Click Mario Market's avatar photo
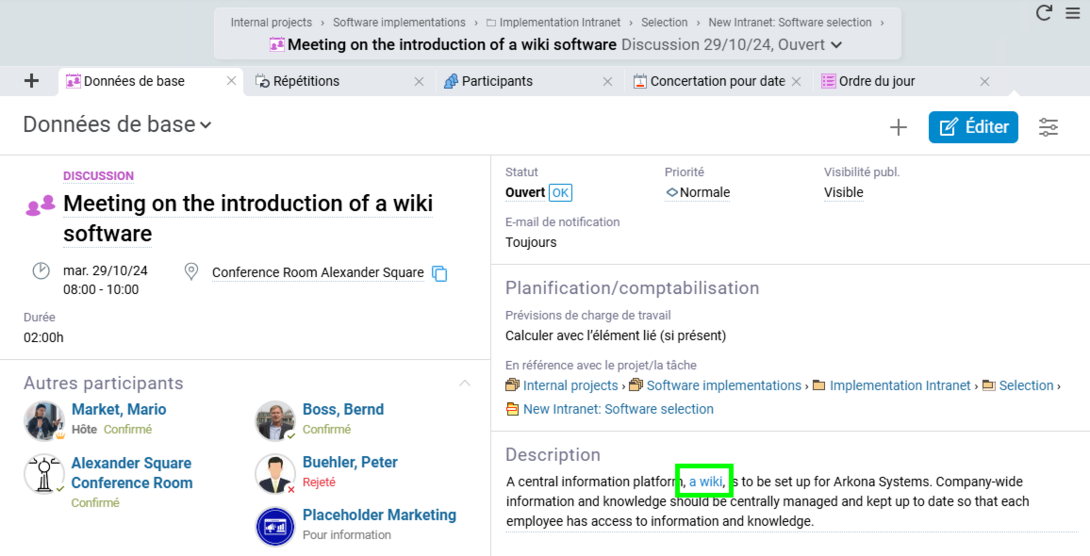The width and height of the screenshot is (1090, 556). (44, 420)
